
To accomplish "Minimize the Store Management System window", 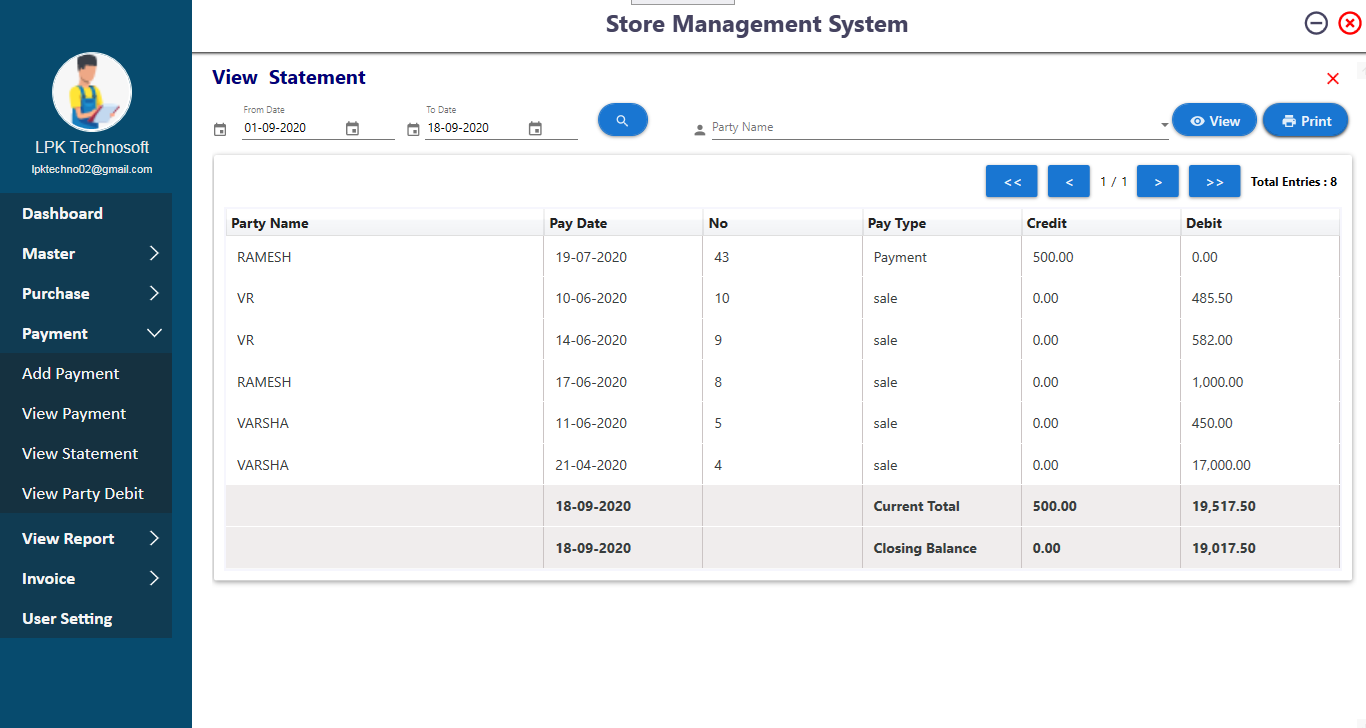I will click(1316, 23).
